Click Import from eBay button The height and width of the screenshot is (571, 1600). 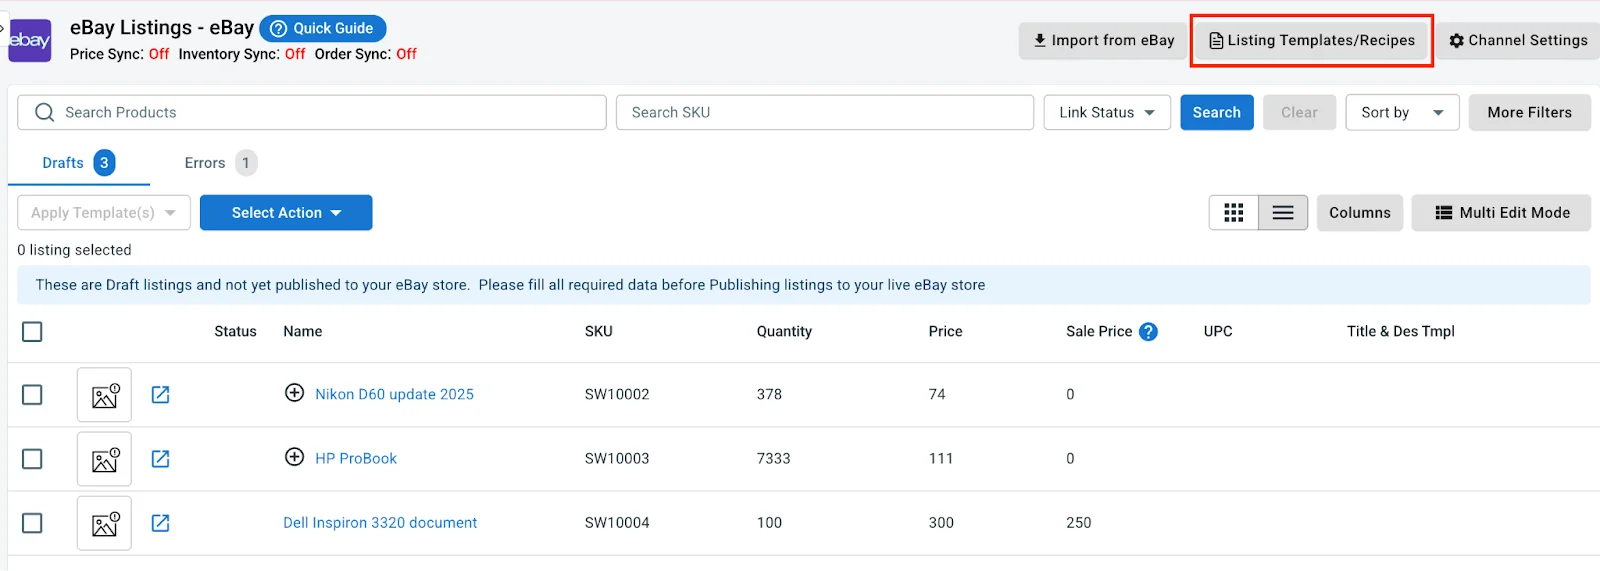(x=1103, y=40)
